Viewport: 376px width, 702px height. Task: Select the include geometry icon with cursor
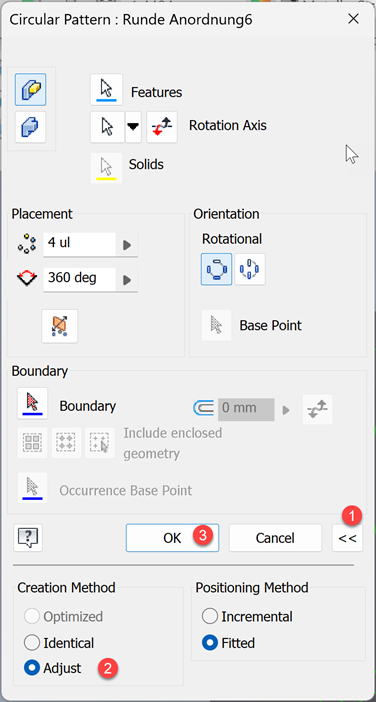tap(100, 442)
